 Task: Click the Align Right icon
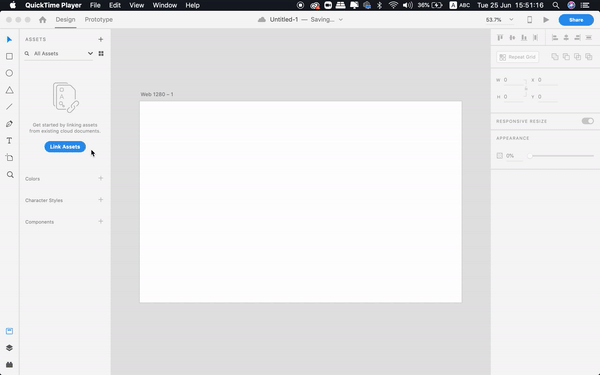coord(577,38)
